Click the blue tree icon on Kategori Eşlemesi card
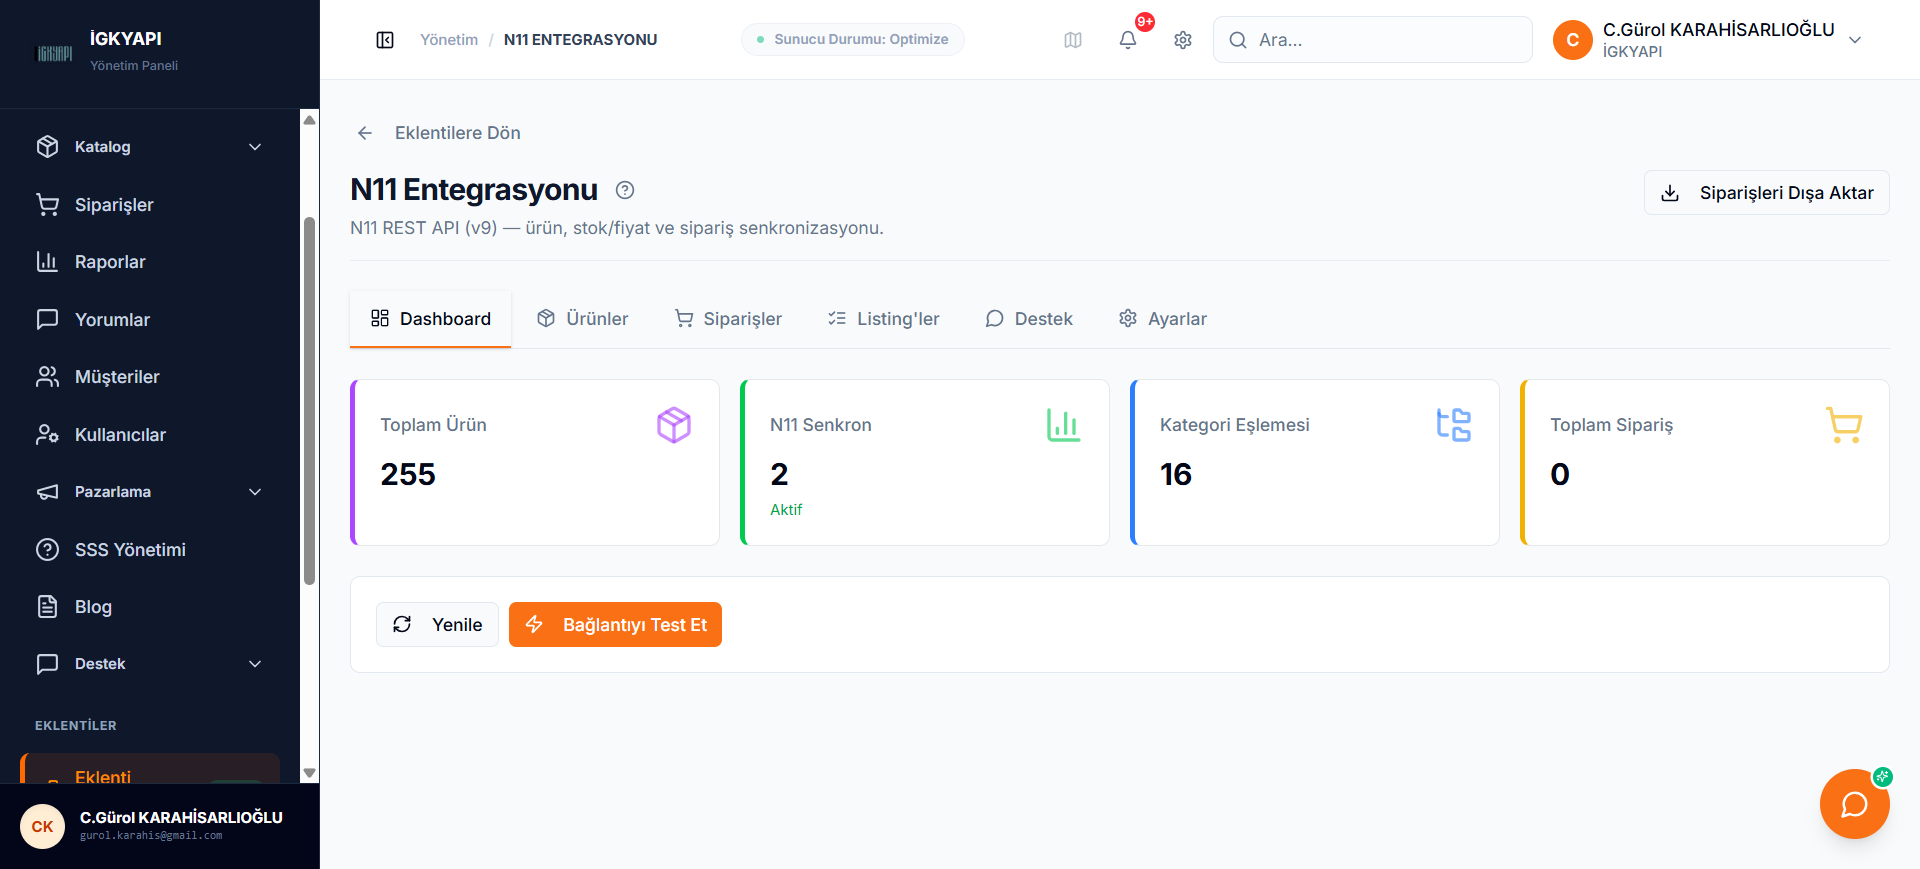Image resolution: width=1920 pixels, height=869 pixels. click(x=1453, y=425)
